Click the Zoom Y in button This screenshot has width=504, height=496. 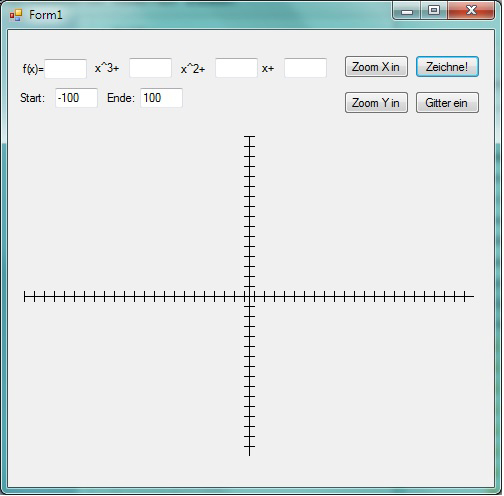click(376, 103)
